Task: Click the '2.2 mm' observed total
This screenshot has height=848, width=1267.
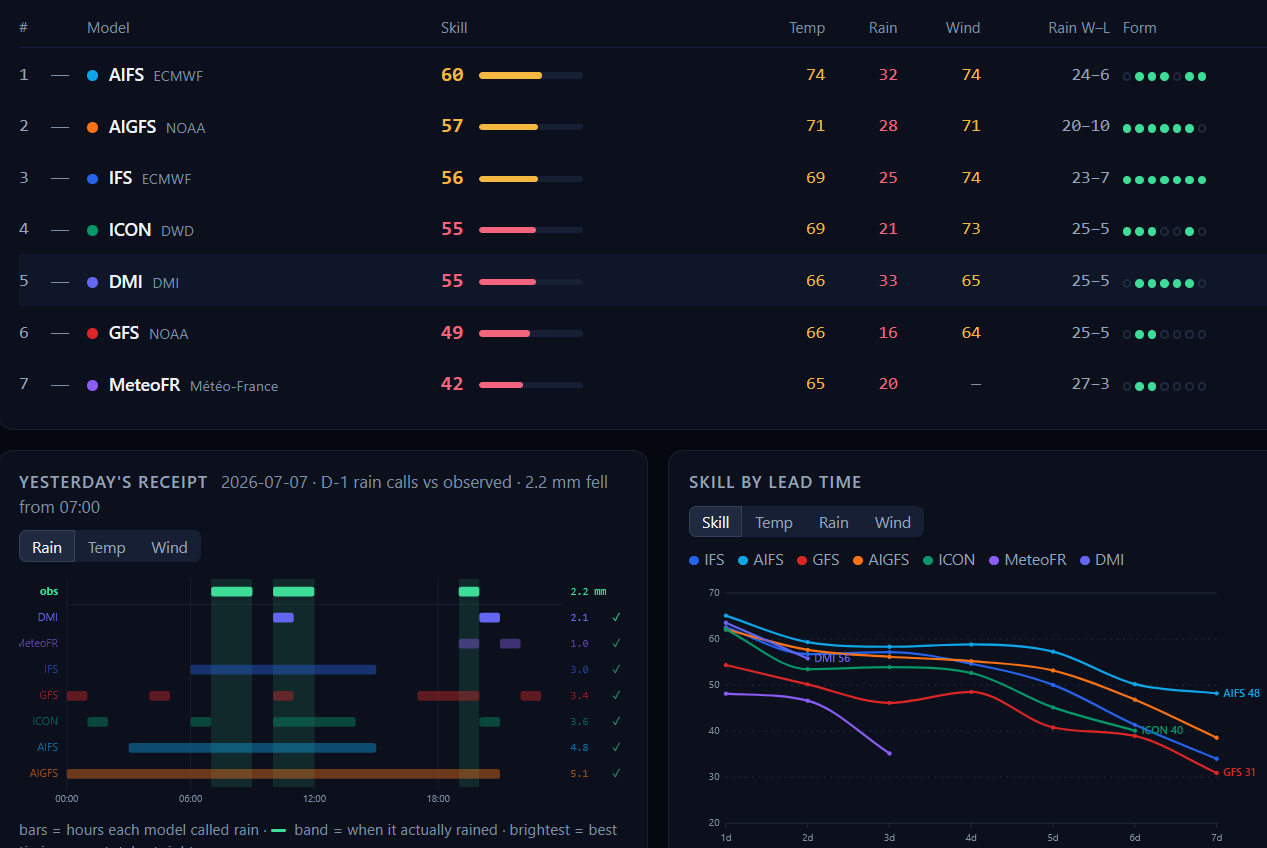Action: tap(588, 592)
